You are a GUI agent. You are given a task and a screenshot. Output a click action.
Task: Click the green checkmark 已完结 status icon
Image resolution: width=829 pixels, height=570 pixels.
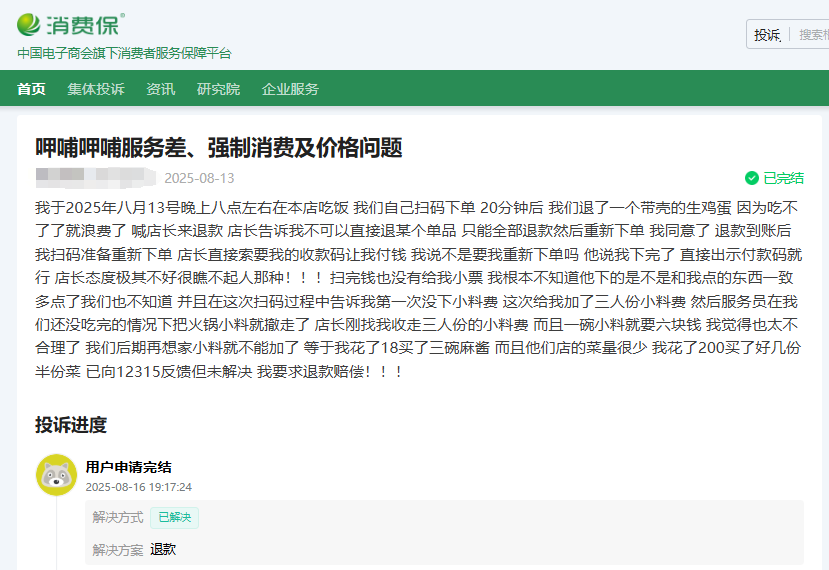point(752,178)
